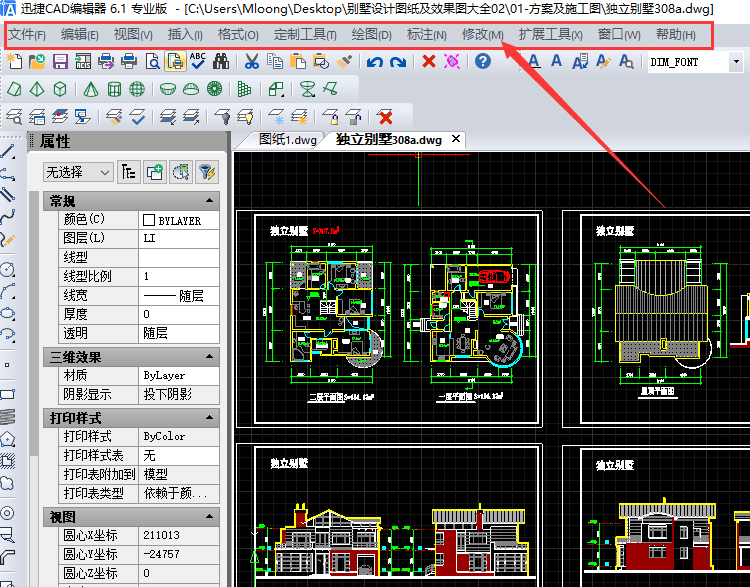The height and width of the screenshot is (587, 750).
Task: Select the 3D box cube tool
Action: click(60, 89)
